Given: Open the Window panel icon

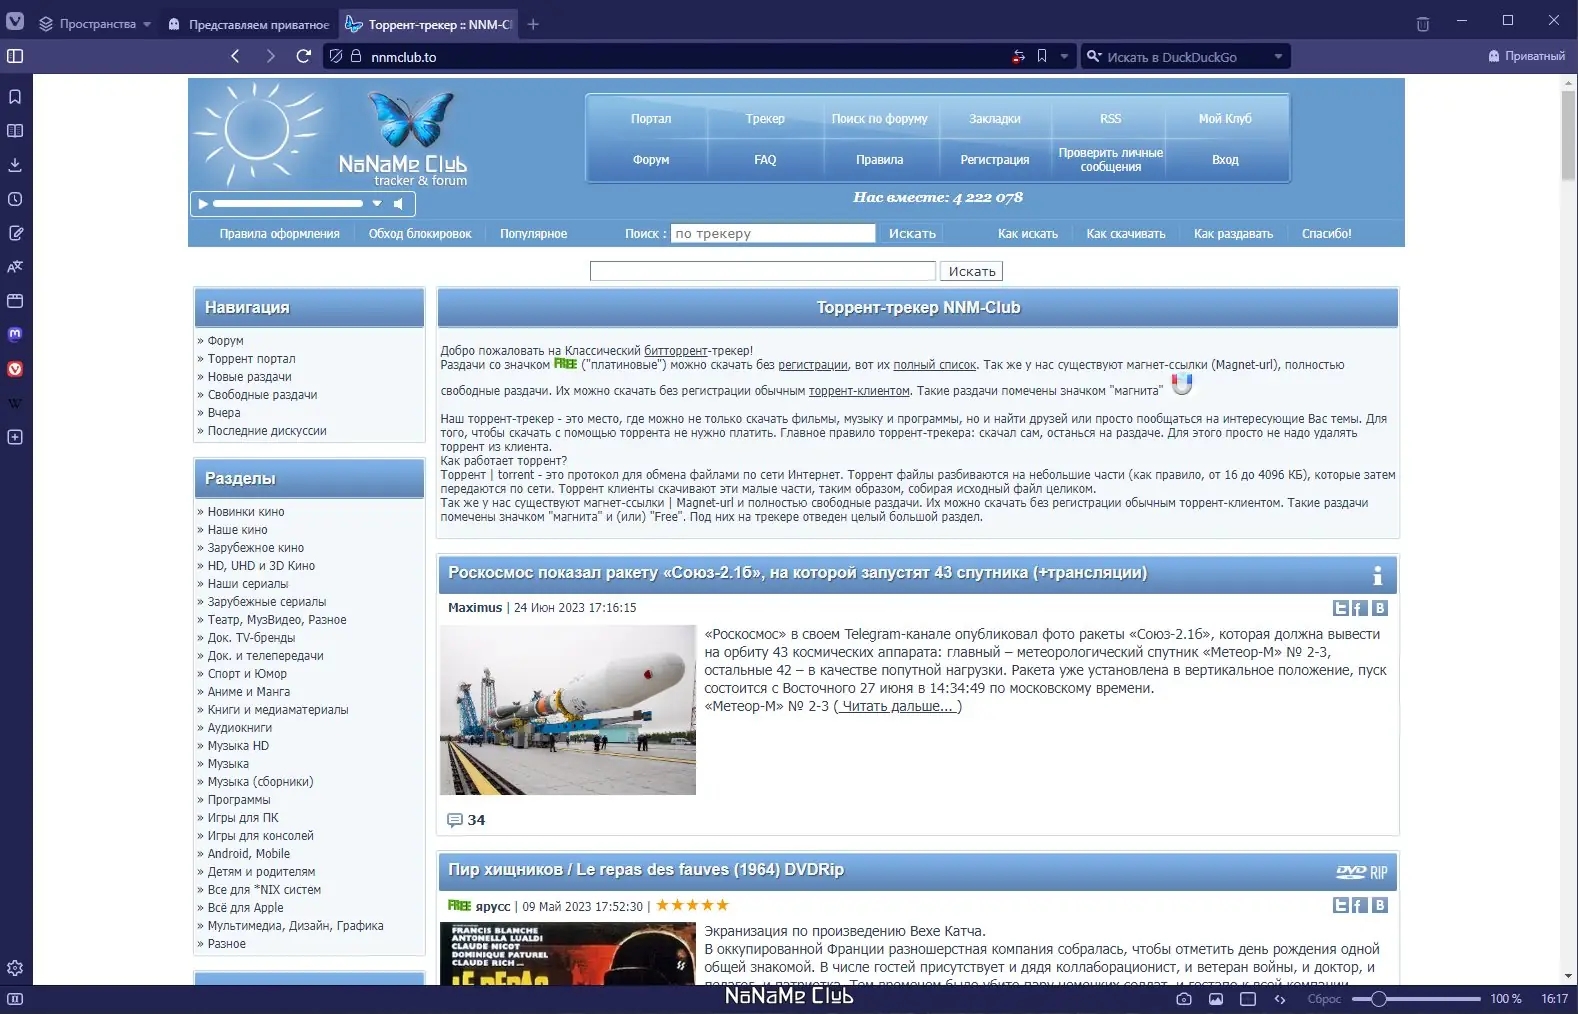Looking at the screenshot, I should (15, 301).
